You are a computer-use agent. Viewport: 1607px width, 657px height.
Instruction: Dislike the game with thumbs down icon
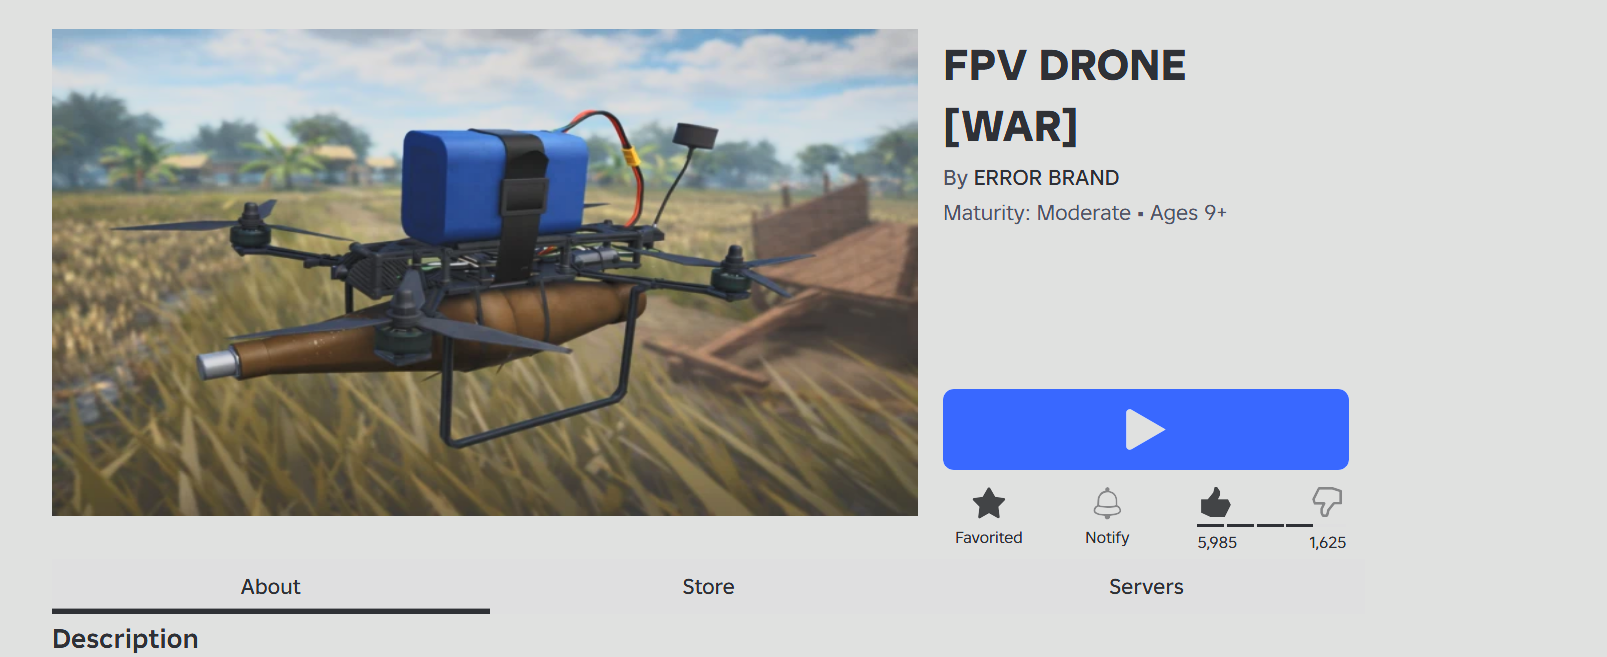[x=1327, y=502]
